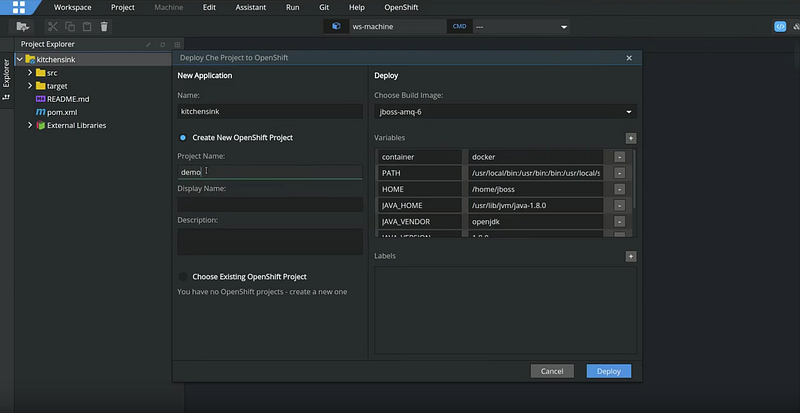This screenshot has height=413, width=800.
Task: Open the Git menu
Action: tap(324, 8)
